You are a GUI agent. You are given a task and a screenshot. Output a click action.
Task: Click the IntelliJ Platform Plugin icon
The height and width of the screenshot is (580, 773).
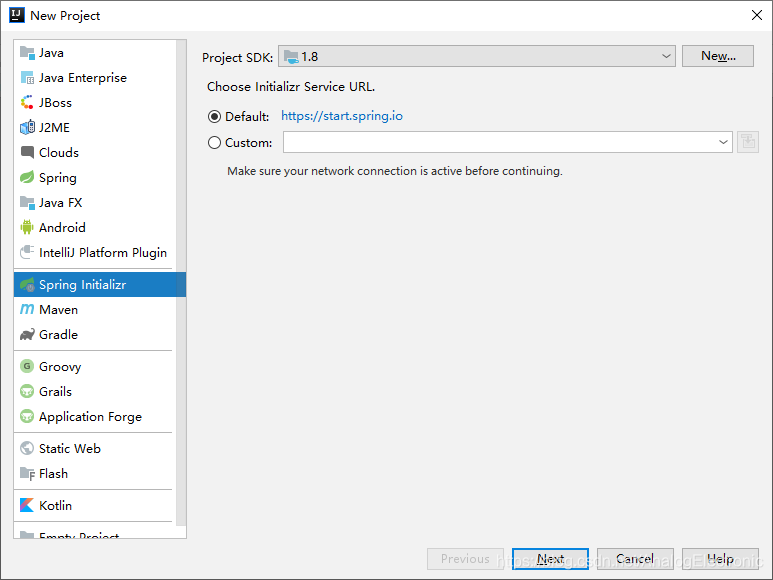(x=27, y=252)
